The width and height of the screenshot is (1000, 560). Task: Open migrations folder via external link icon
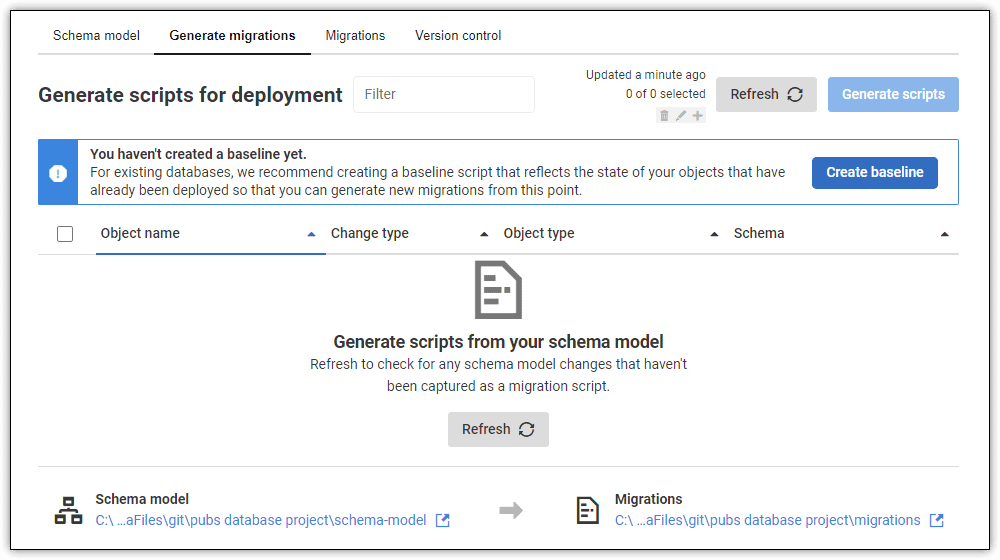pos(937,520)
